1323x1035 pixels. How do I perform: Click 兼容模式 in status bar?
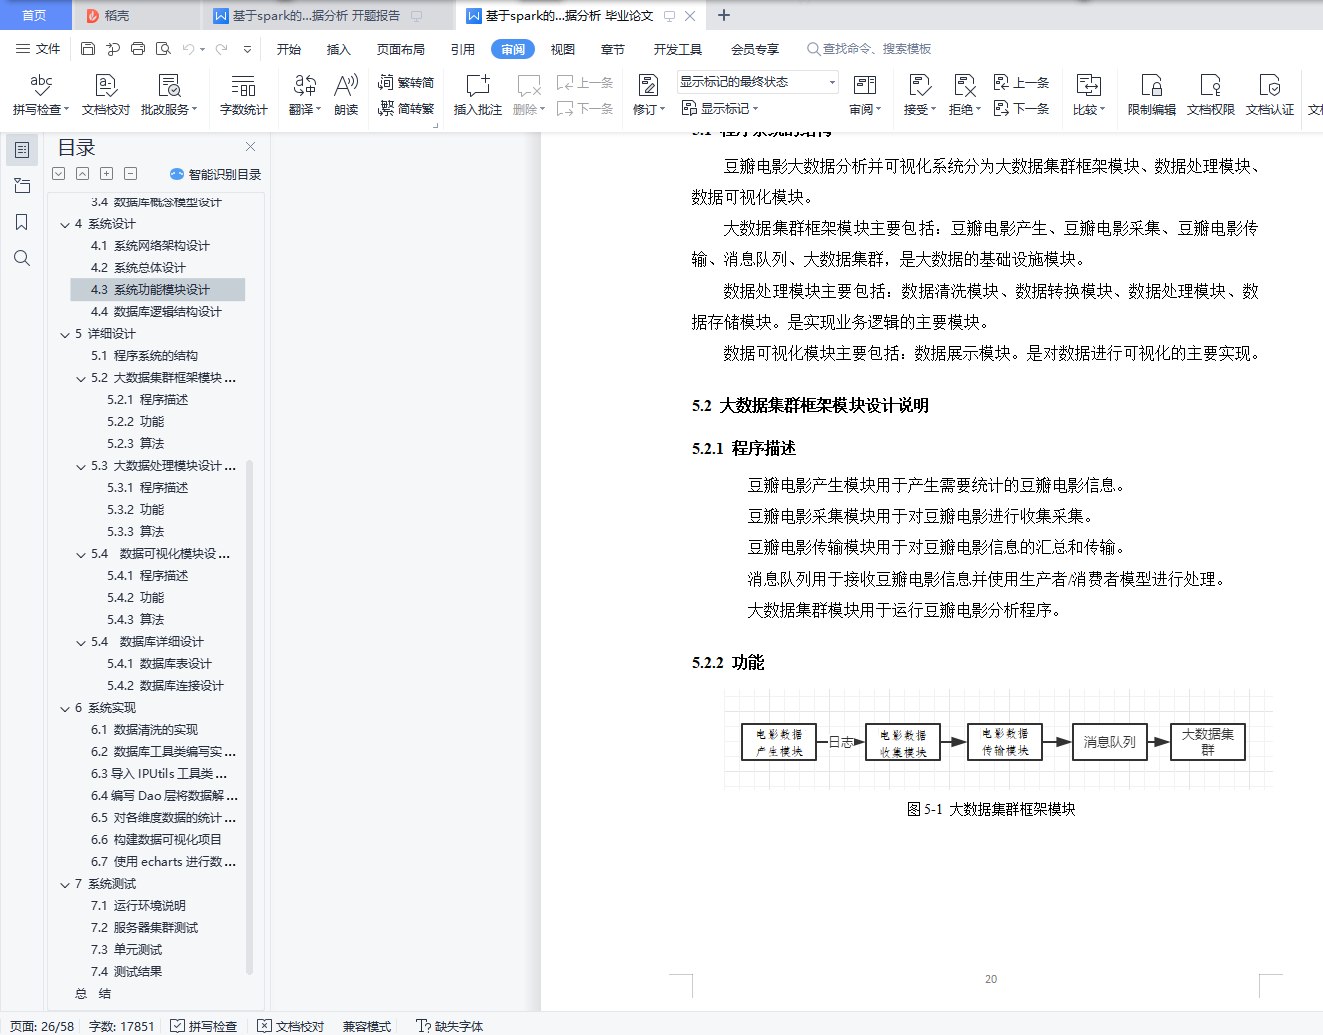coord(367,1026)
